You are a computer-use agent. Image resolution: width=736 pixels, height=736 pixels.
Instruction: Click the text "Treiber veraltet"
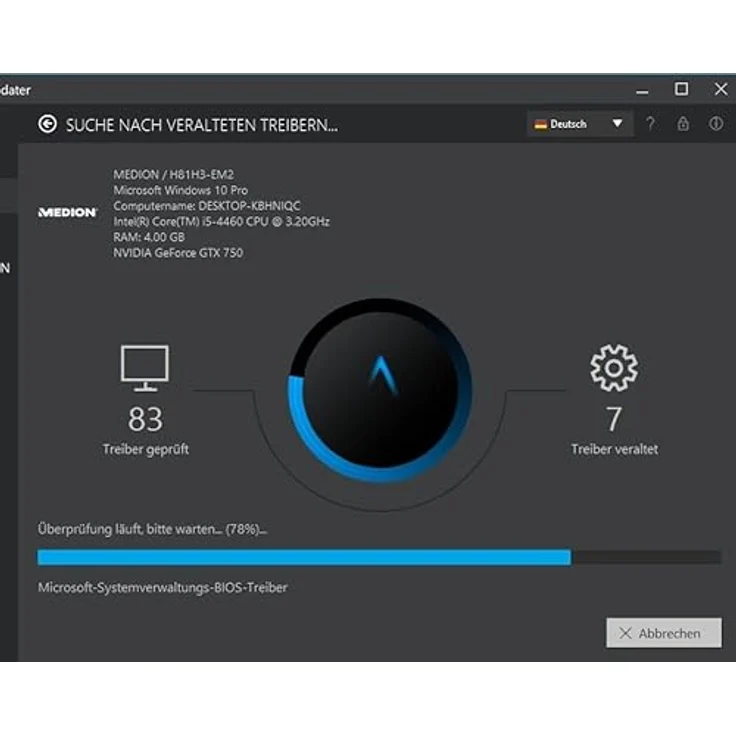point(614,449)
